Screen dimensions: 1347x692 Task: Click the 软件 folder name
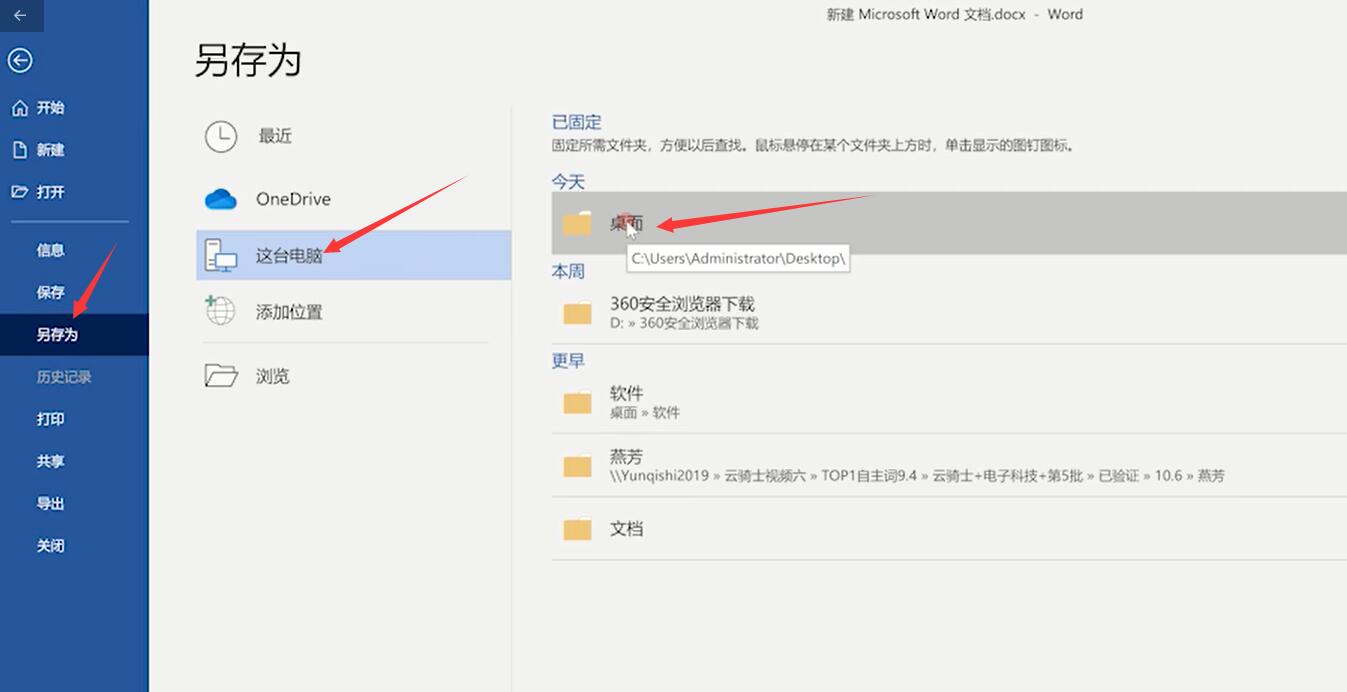(x=627, y=393)
